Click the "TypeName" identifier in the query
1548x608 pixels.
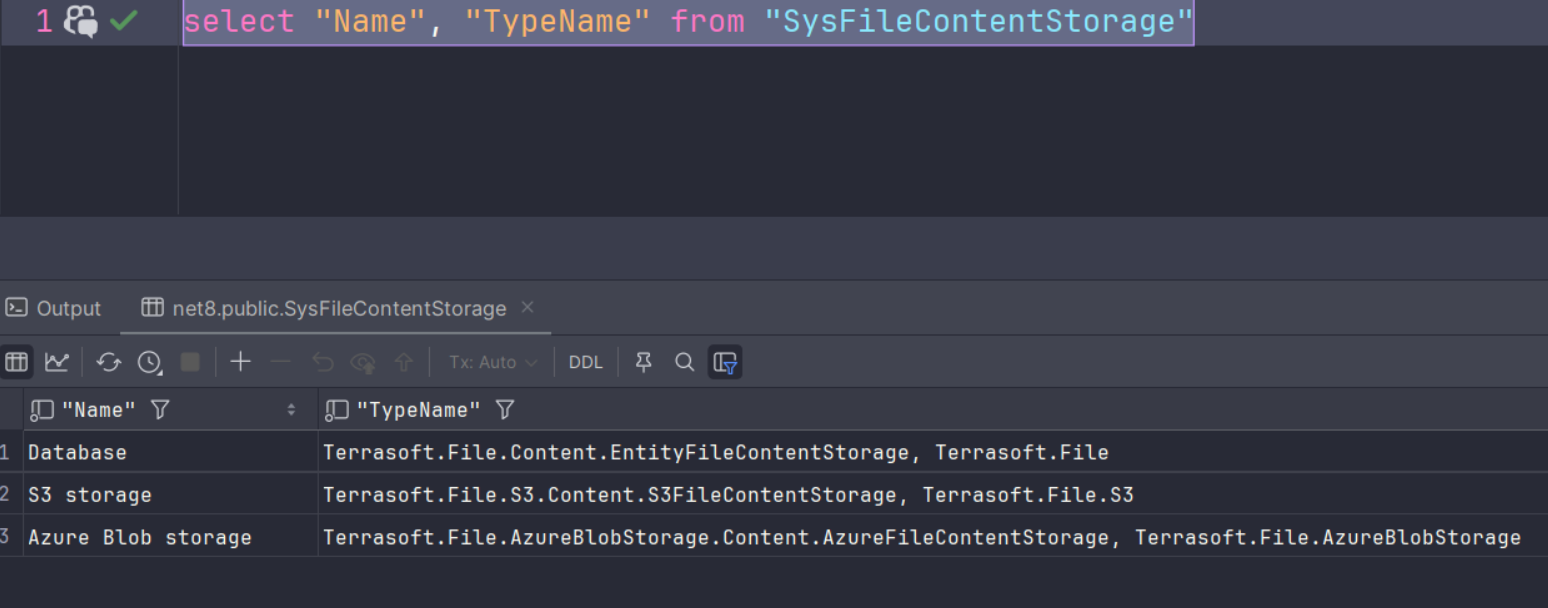558,21
